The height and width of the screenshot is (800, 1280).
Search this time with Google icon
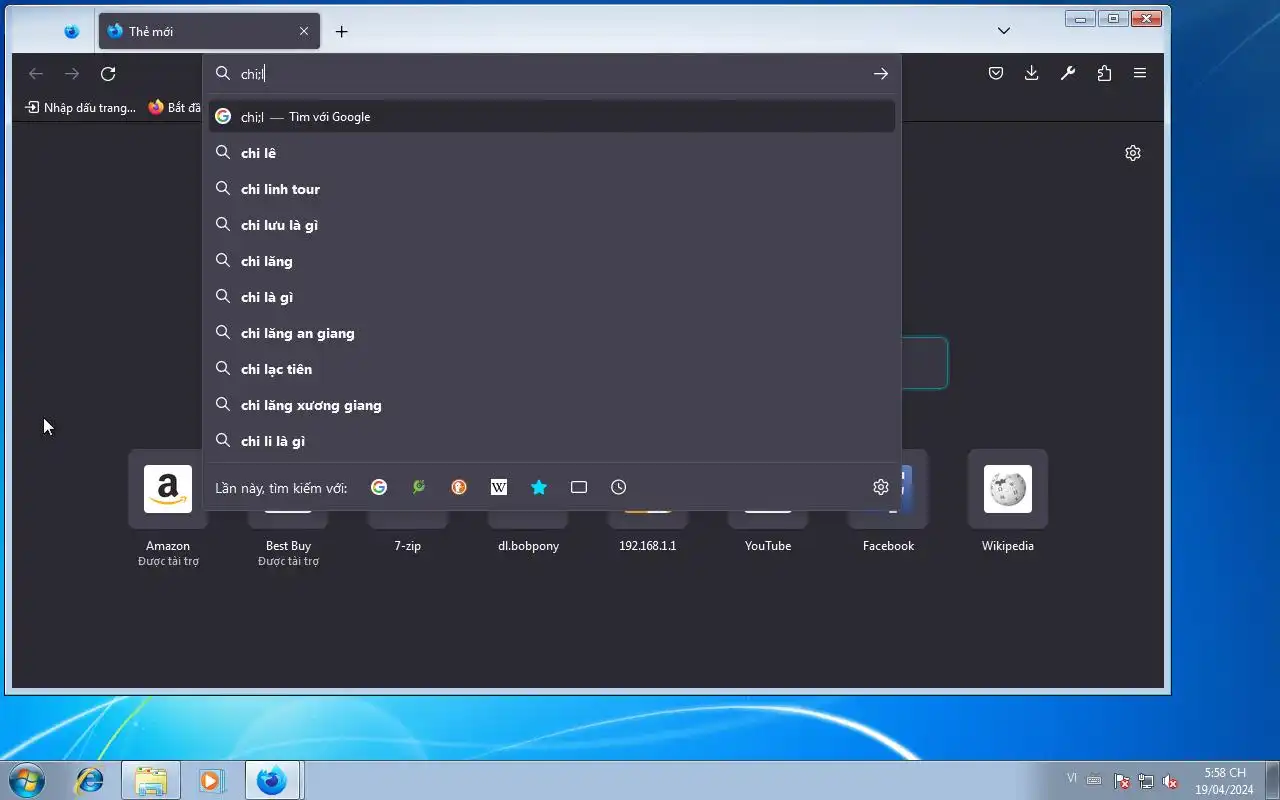pos(379,487)
